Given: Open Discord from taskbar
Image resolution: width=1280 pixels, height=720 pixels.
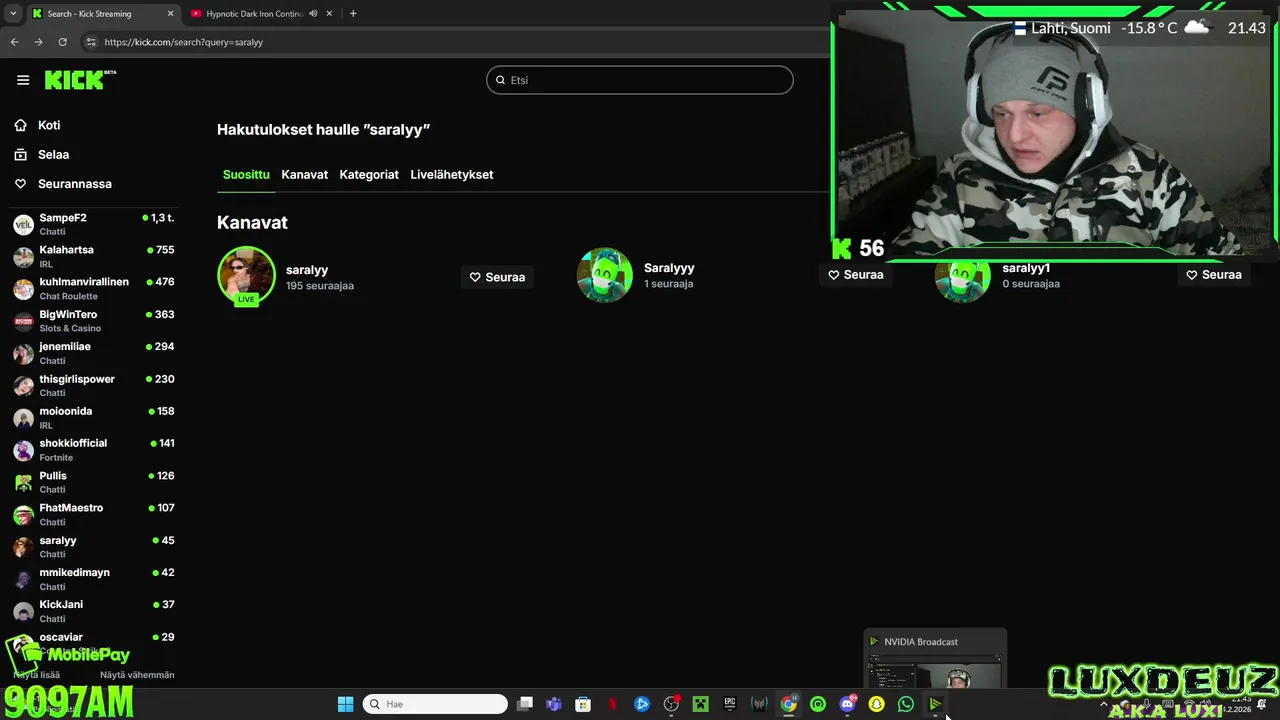Looking at the screenshot, I should coord(848,704).
